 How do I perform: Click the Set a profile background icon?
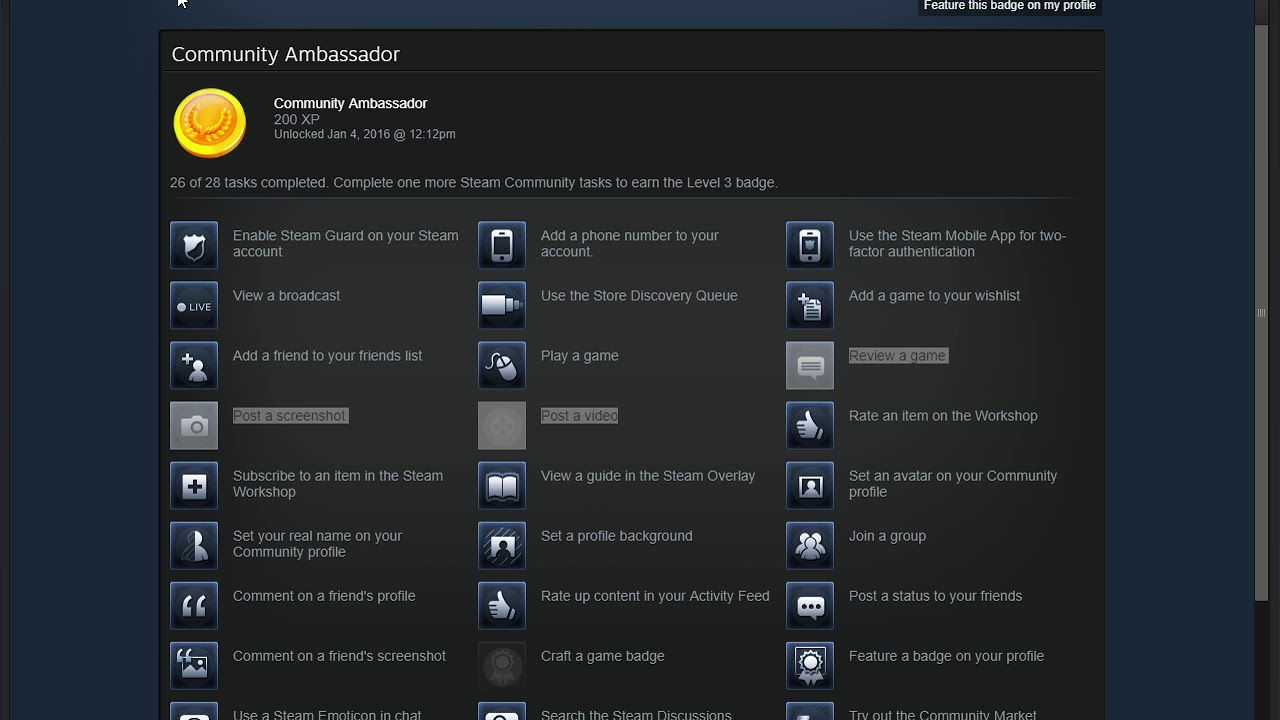pyautogui.click(x=502, y=546)
